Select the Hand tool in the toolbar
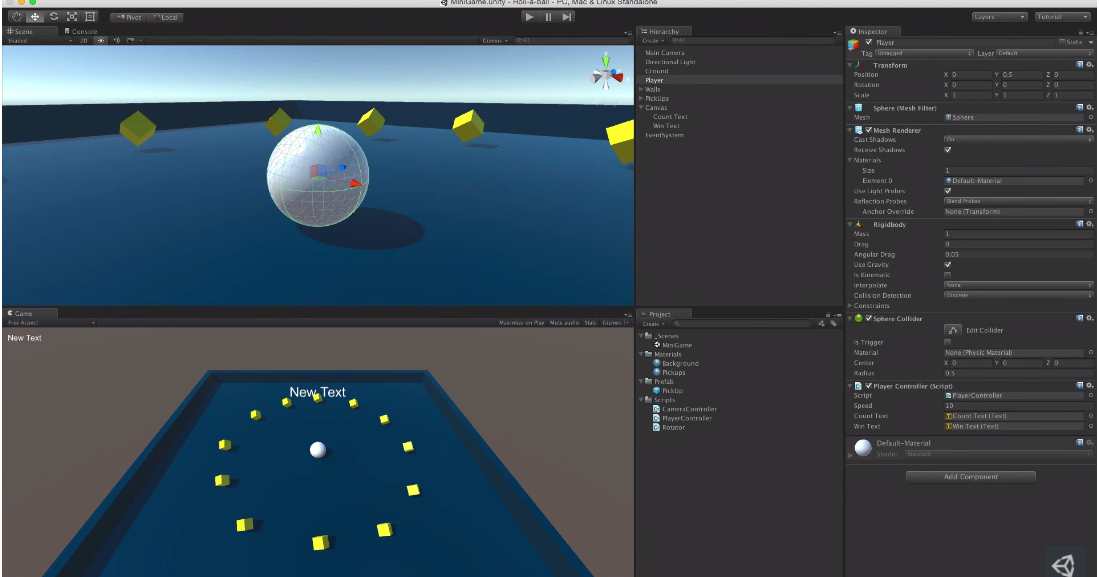 tap(14, 15)
